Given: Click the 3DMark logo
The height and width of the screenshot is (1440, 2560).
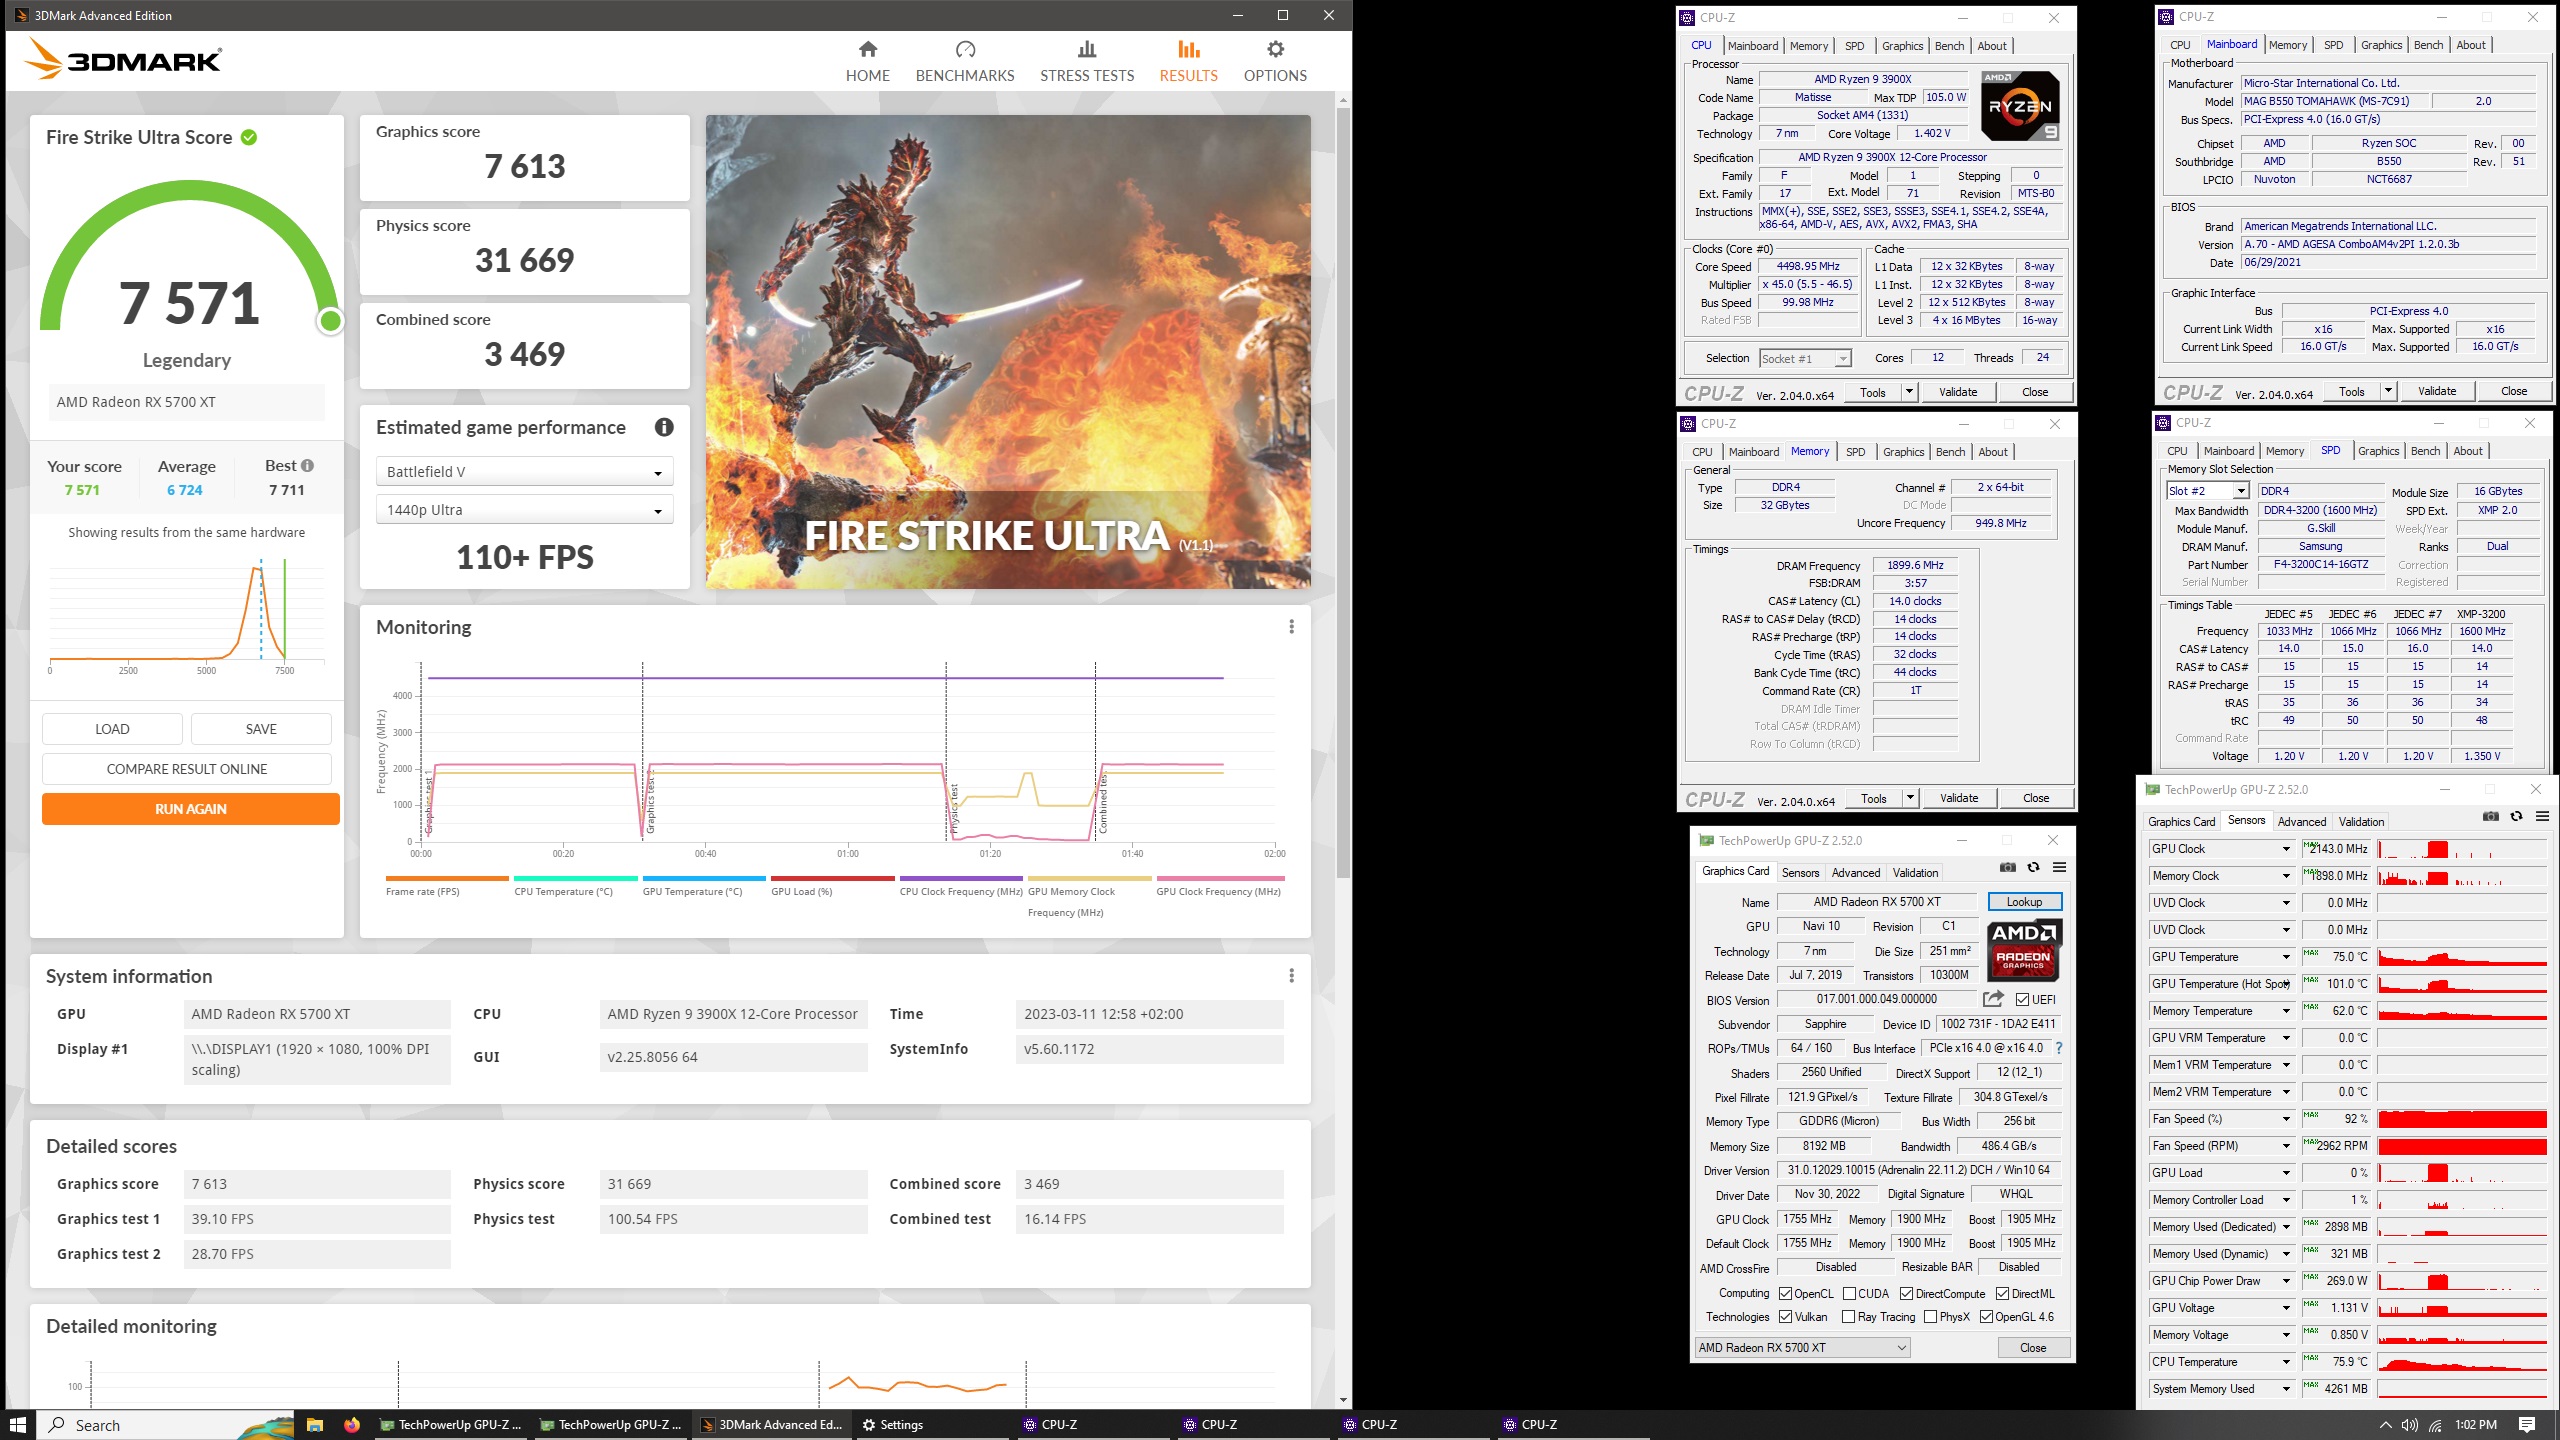Looking at the screenshot, I should point(122,59).
